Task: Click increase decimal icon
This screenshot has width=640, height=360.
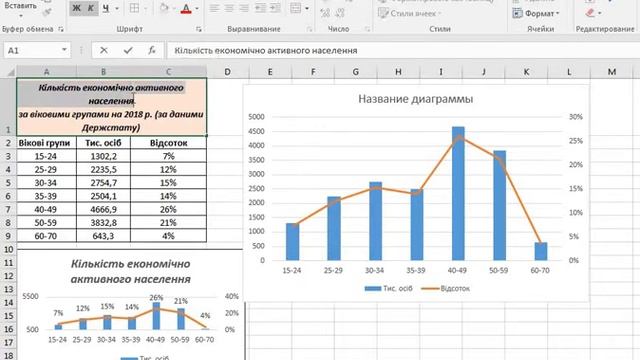Action: (x=325, y=13)
